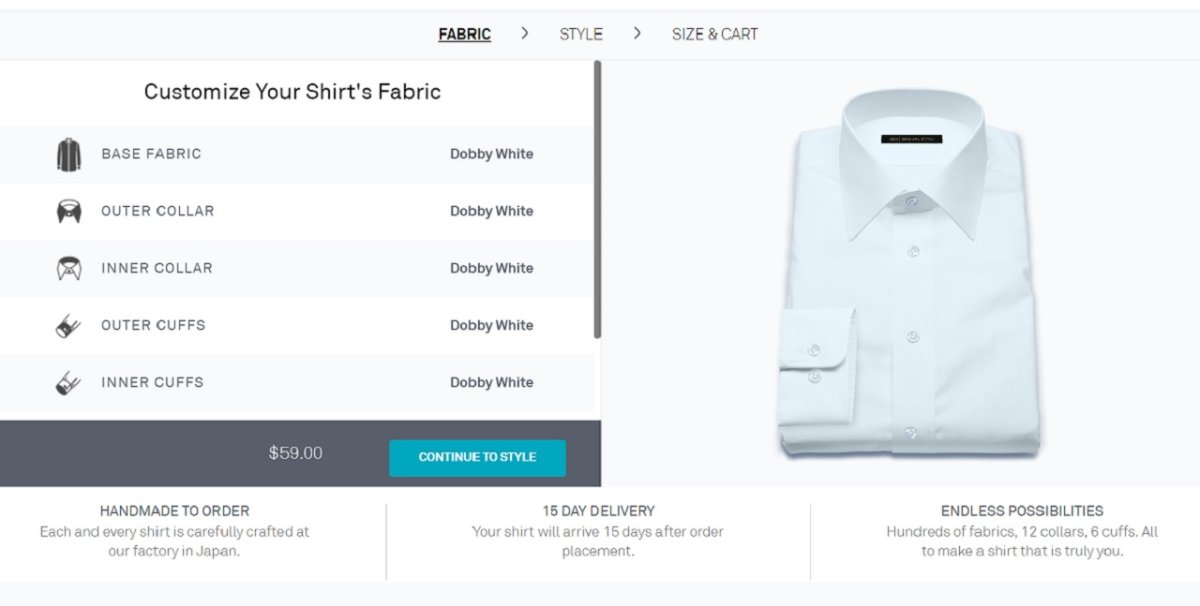Expand the Inner Collar 'Dobby White' option
The height and width of the screenshot is (606, 1200).
click(x=491, y=268)
